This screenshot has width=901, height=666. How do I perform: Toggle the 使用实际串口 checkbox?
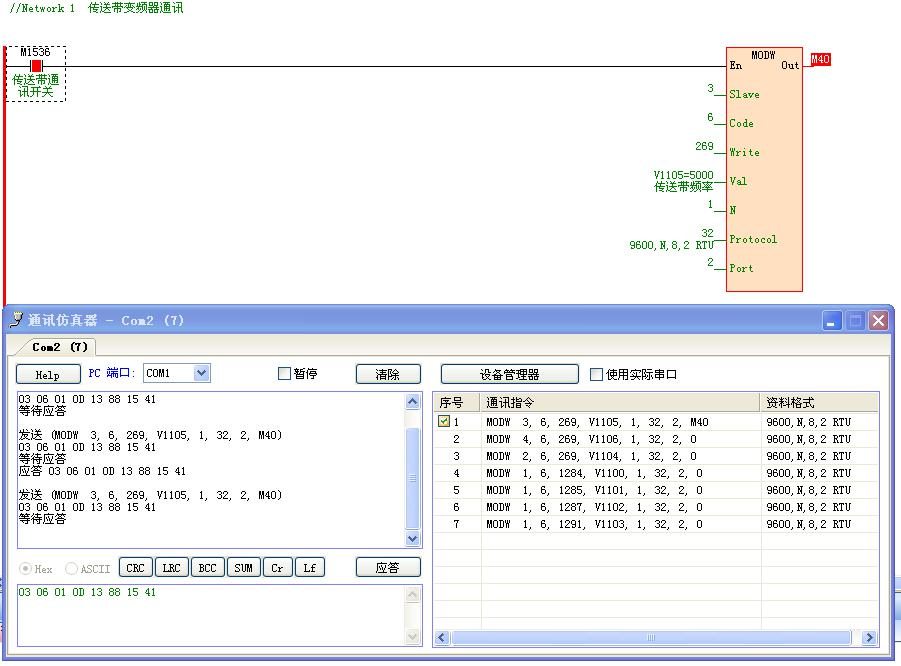pos(597,375)
